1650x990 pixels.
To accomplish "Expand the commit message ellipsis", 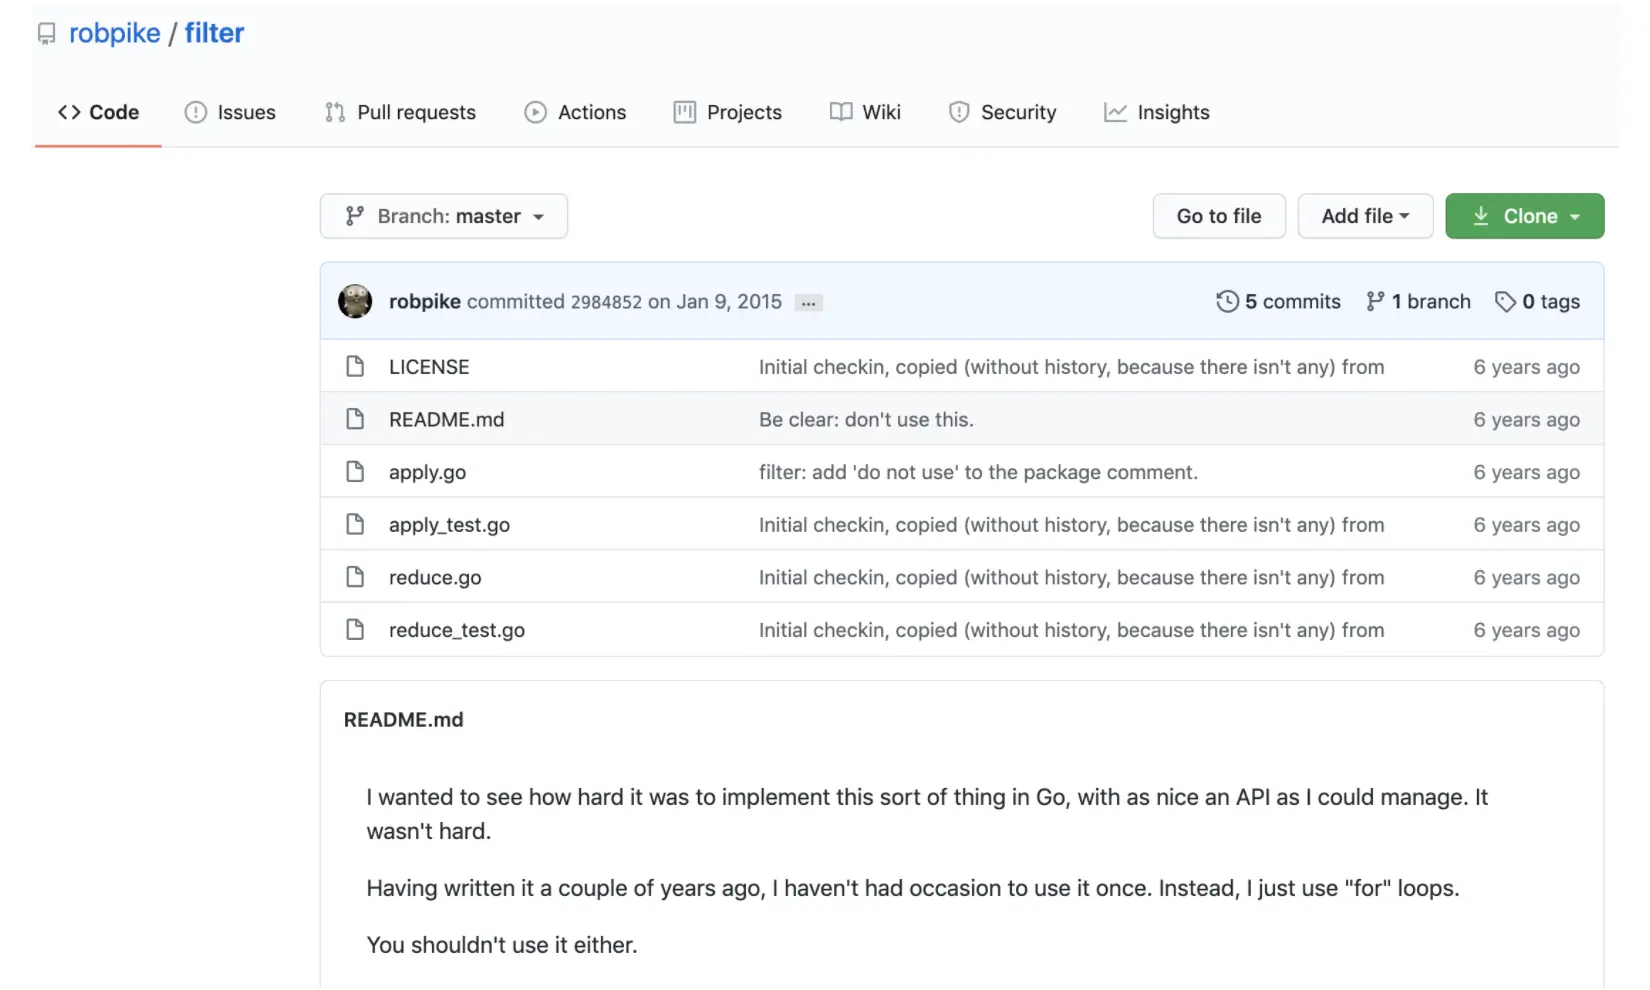I will (808, 303).
